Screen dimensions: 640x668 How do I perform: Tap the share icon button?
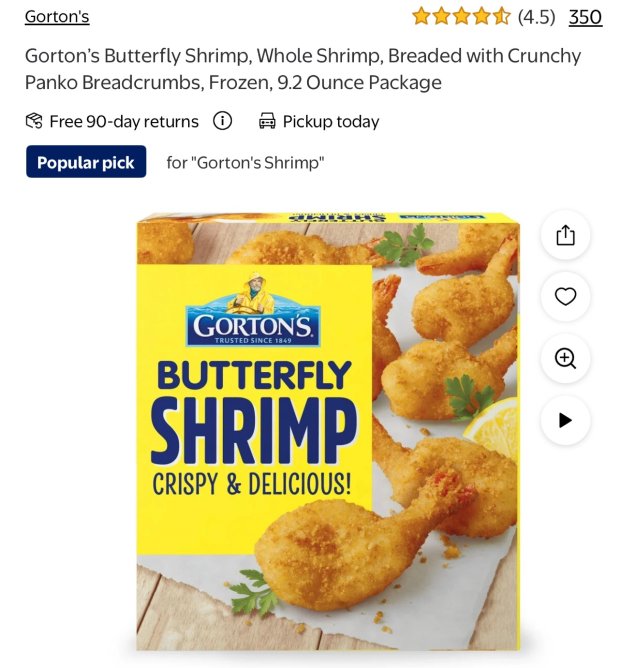[565, 235]
